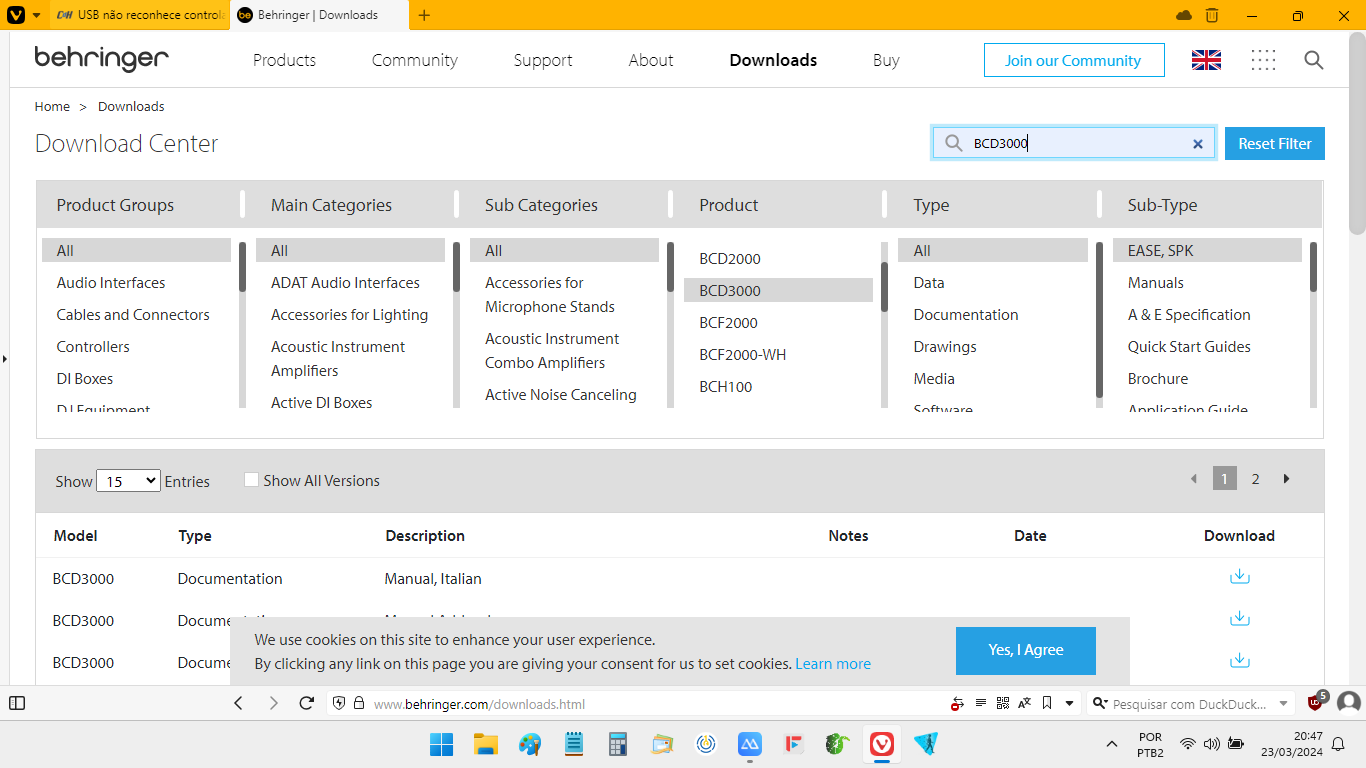
Task: Expand the search field history arrow
Action: pos(1284,704)
